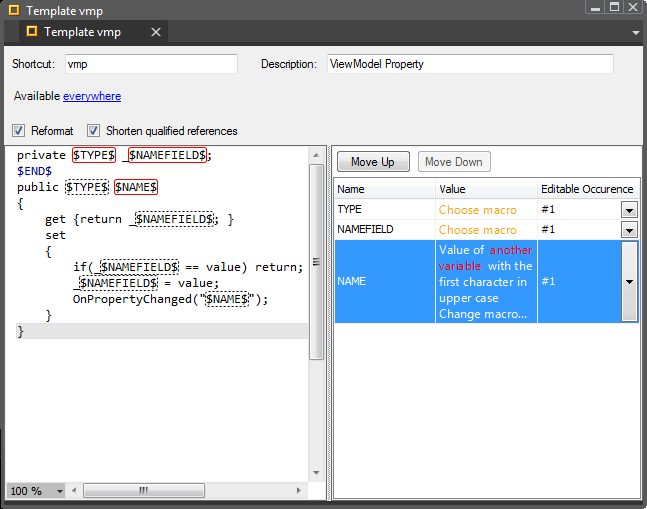Click the code editor scroll up arrow

[316, 155]
